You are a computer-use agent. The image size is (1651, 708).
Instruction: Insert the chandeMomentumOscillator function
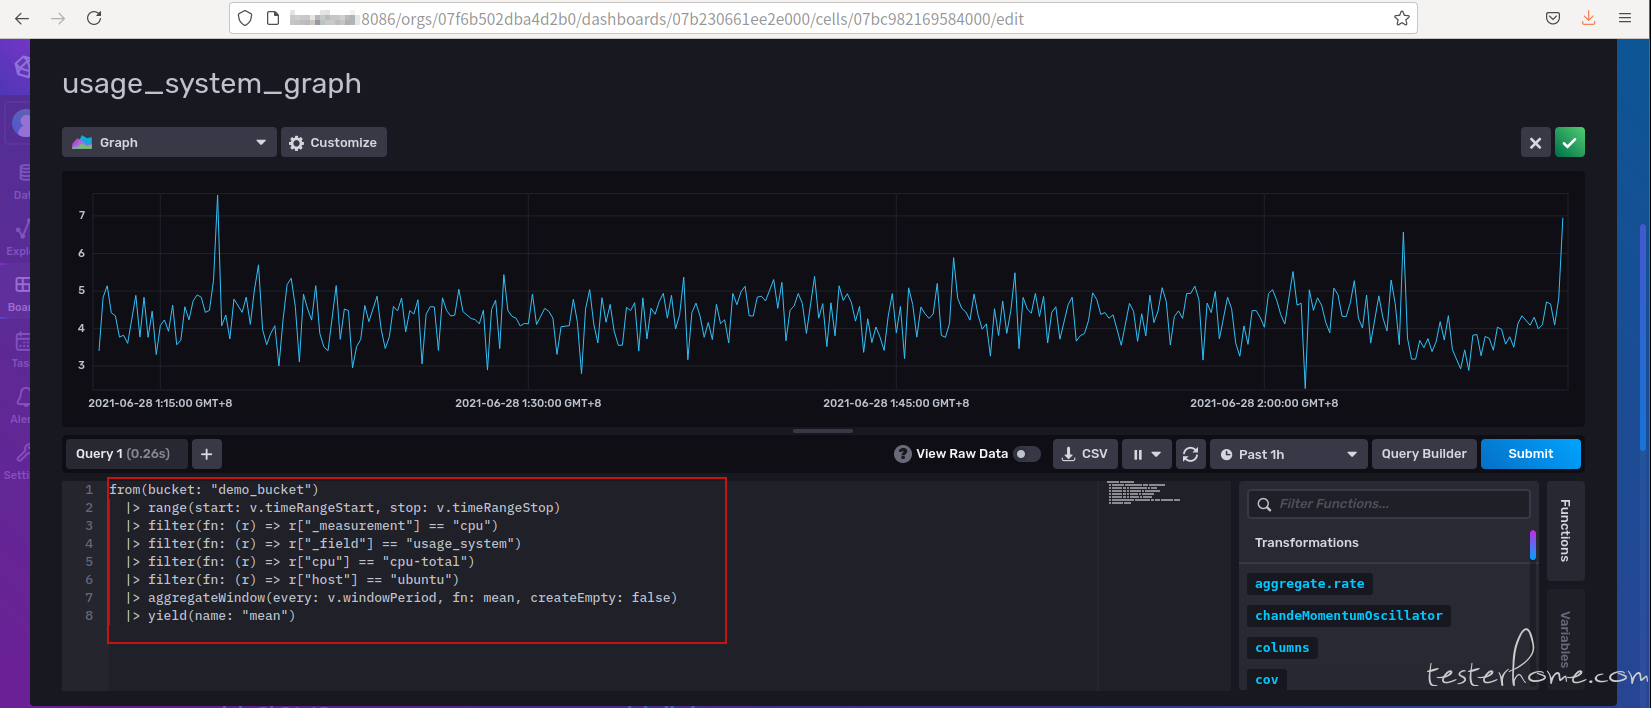(x=1348, y=616)
